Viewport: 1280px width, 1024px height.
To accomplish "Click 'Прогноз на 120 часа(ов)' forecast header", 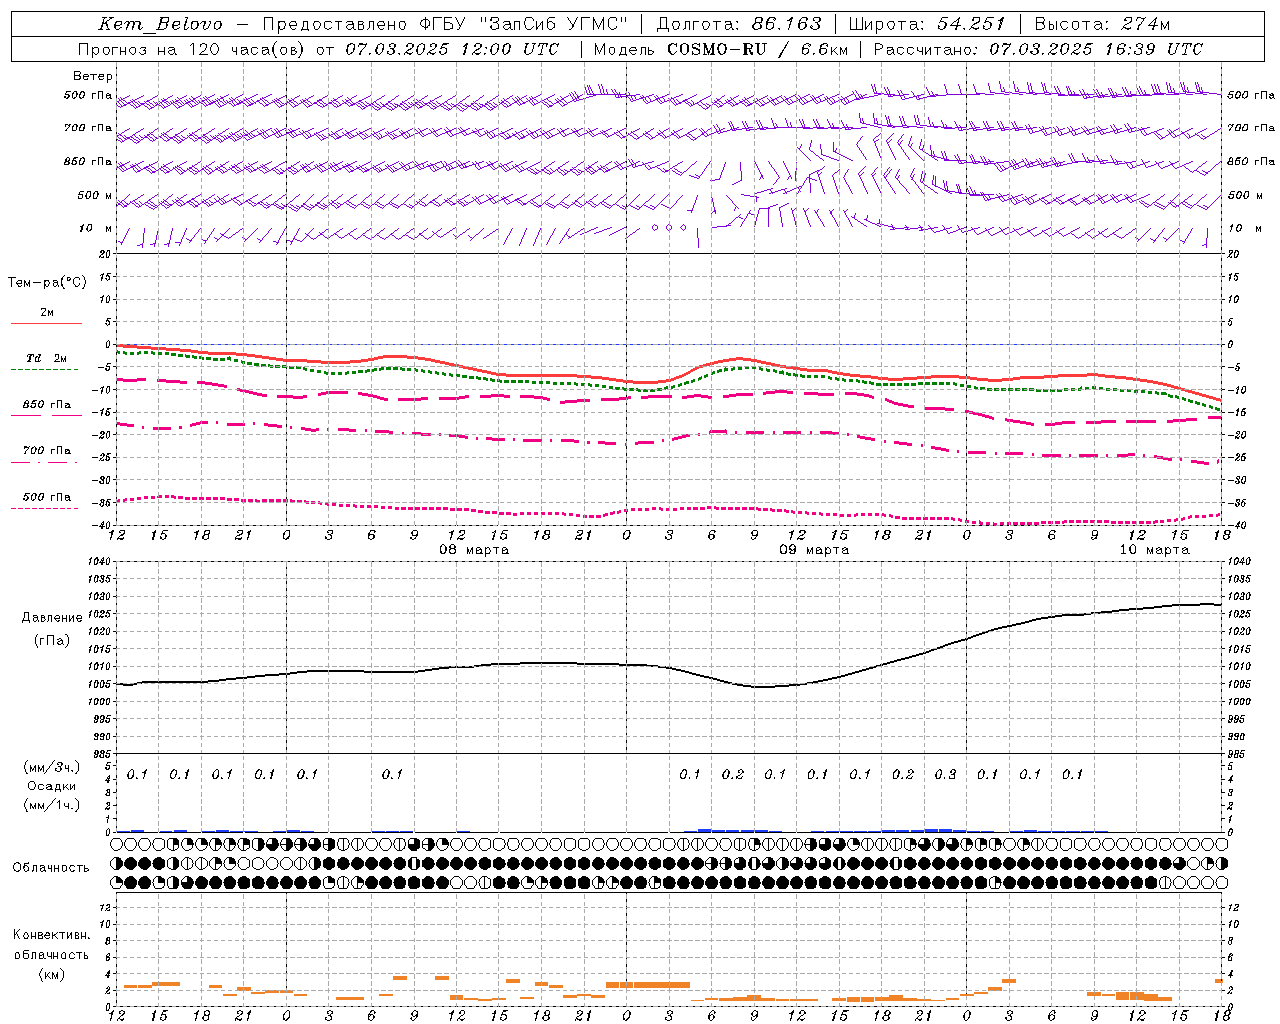I will (192, 49).
